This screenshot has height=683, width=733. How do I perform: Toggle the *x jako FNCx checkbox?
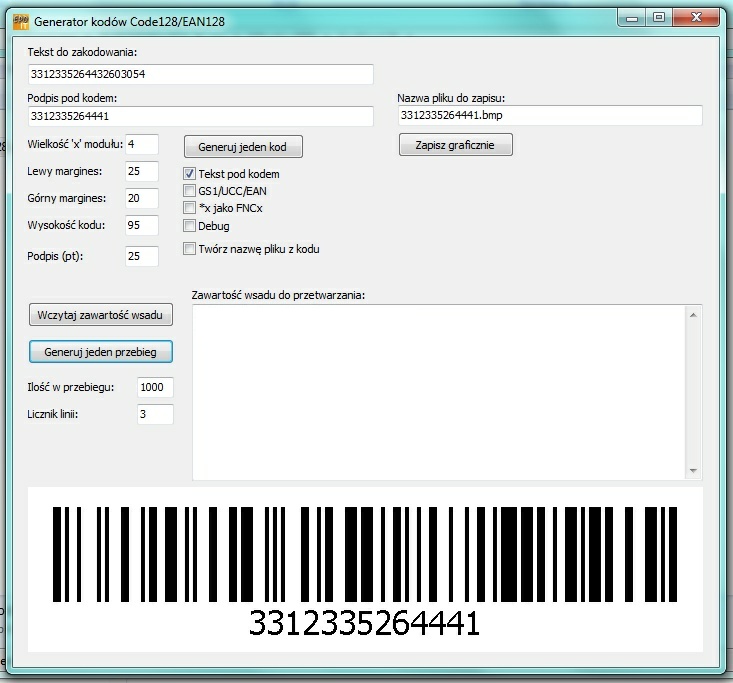[x=190, y=208]
